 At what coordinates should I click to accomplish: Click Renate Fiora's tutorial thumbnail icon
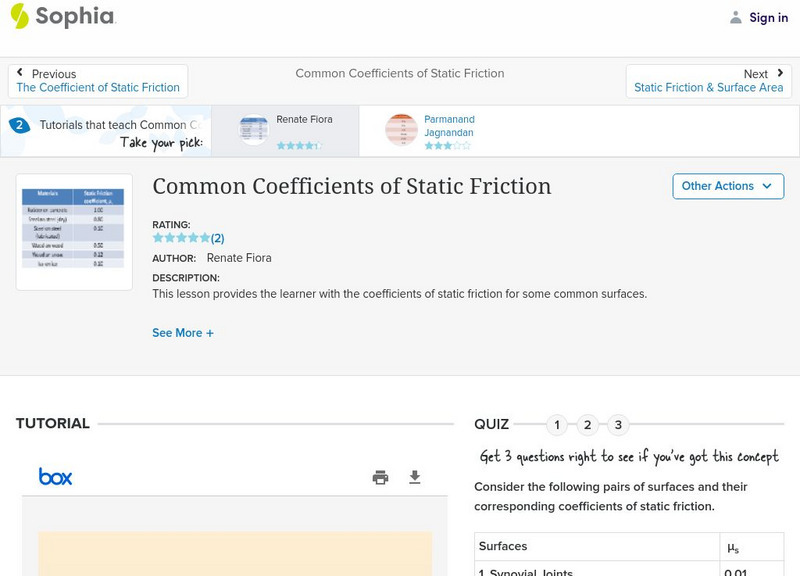(x=254, y=130)
